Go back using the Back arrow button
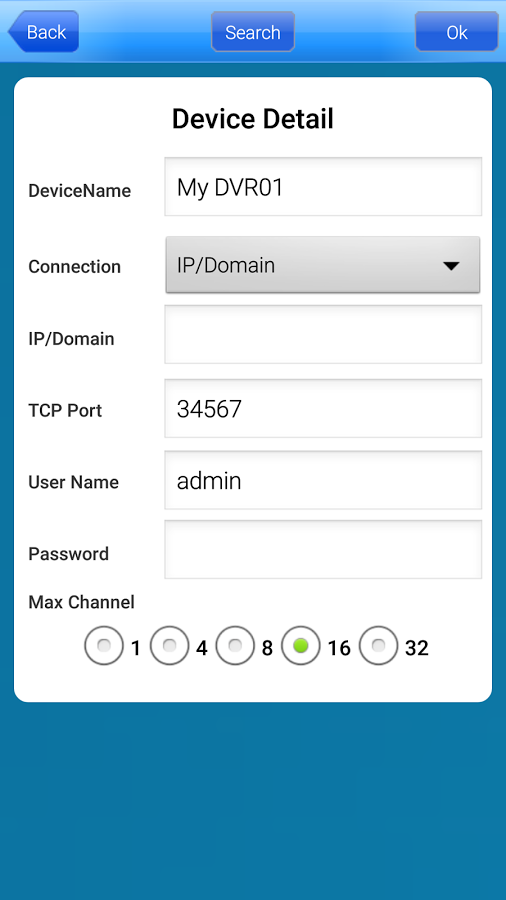Screen dimensions: 506x900 pyautogui.click(x=44, y=32)
